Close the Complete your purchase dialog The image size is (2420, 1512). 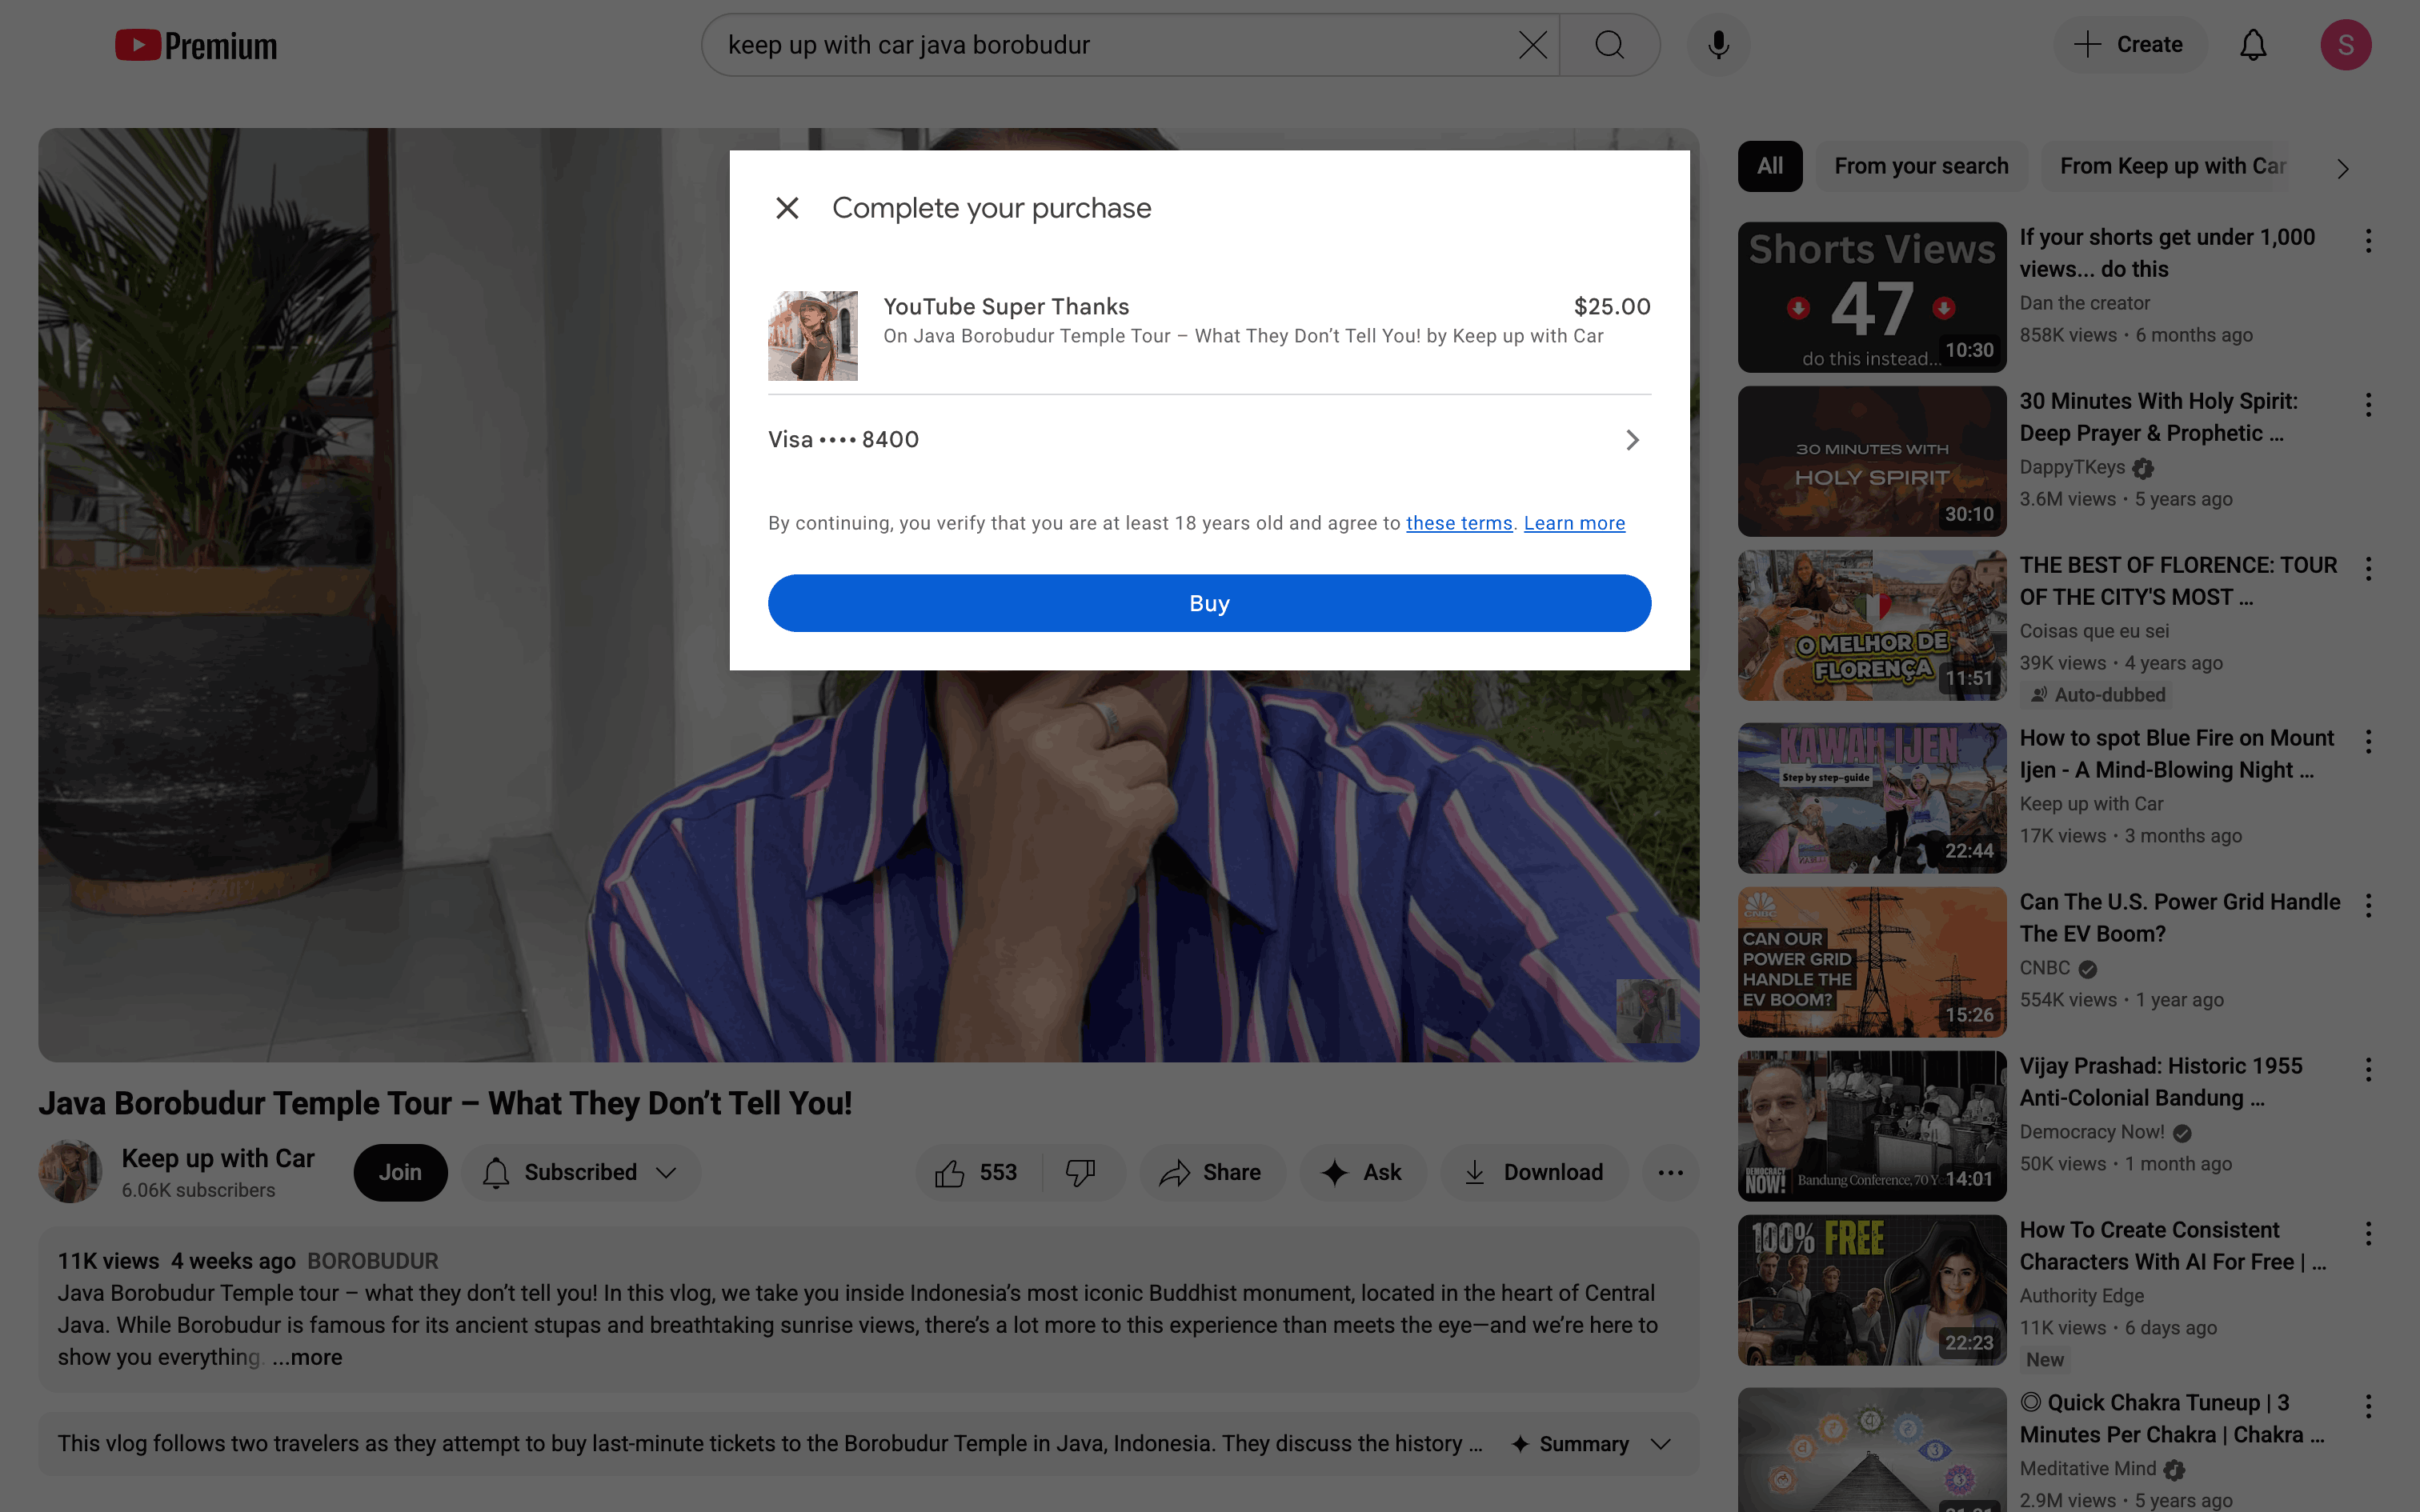[787, 208]
